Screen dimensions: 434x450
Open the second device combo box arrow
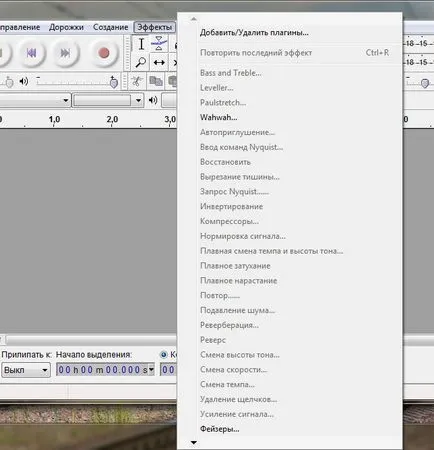pos(138,100)
